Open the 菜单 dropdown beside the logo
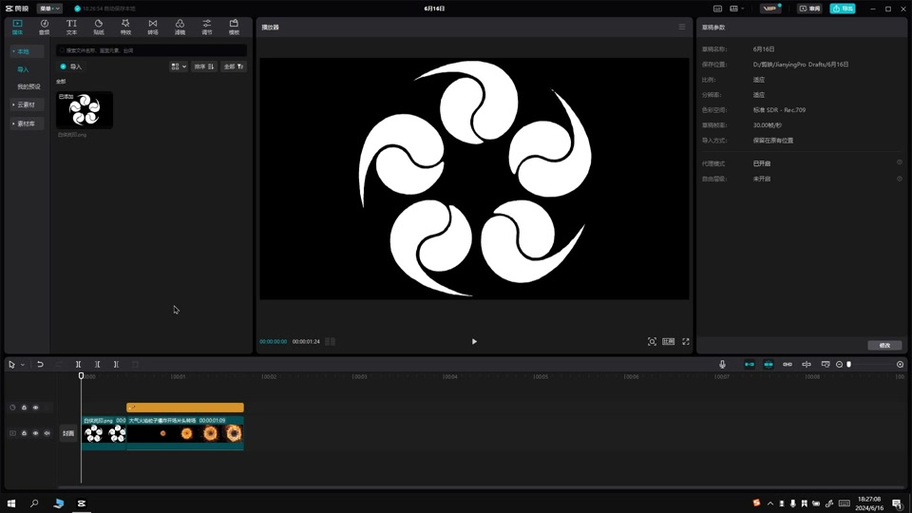 (x=49, y=9)
